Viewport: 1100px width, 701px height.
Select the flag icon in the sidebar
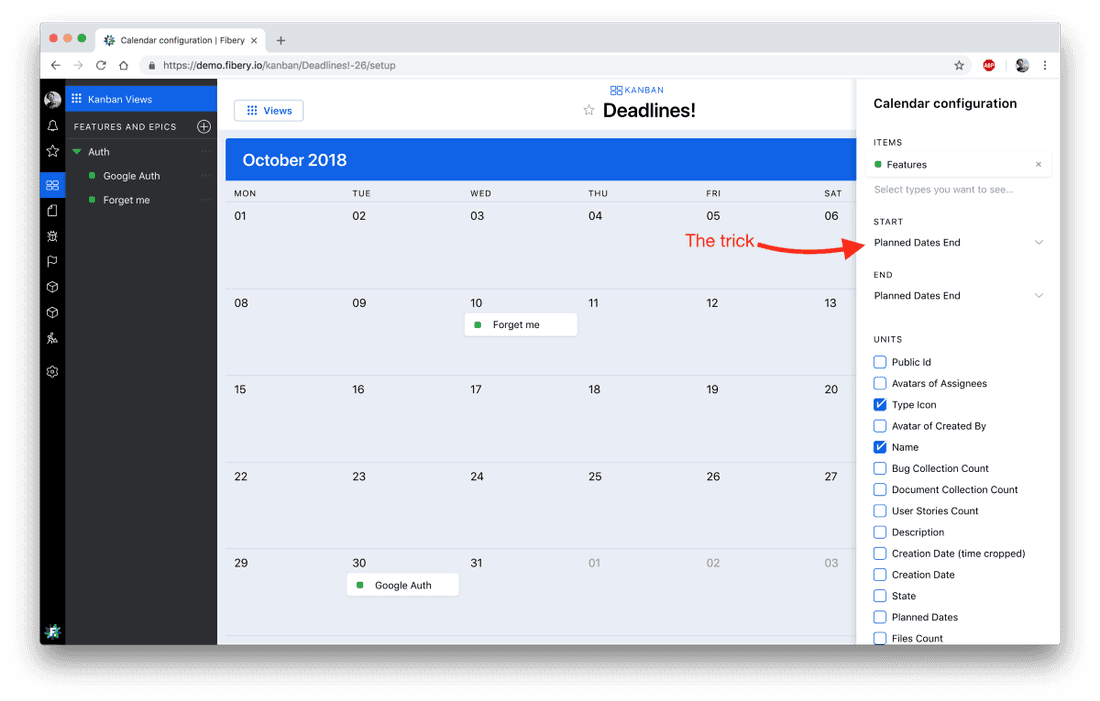pyautogui.click(x=52, y=261)
